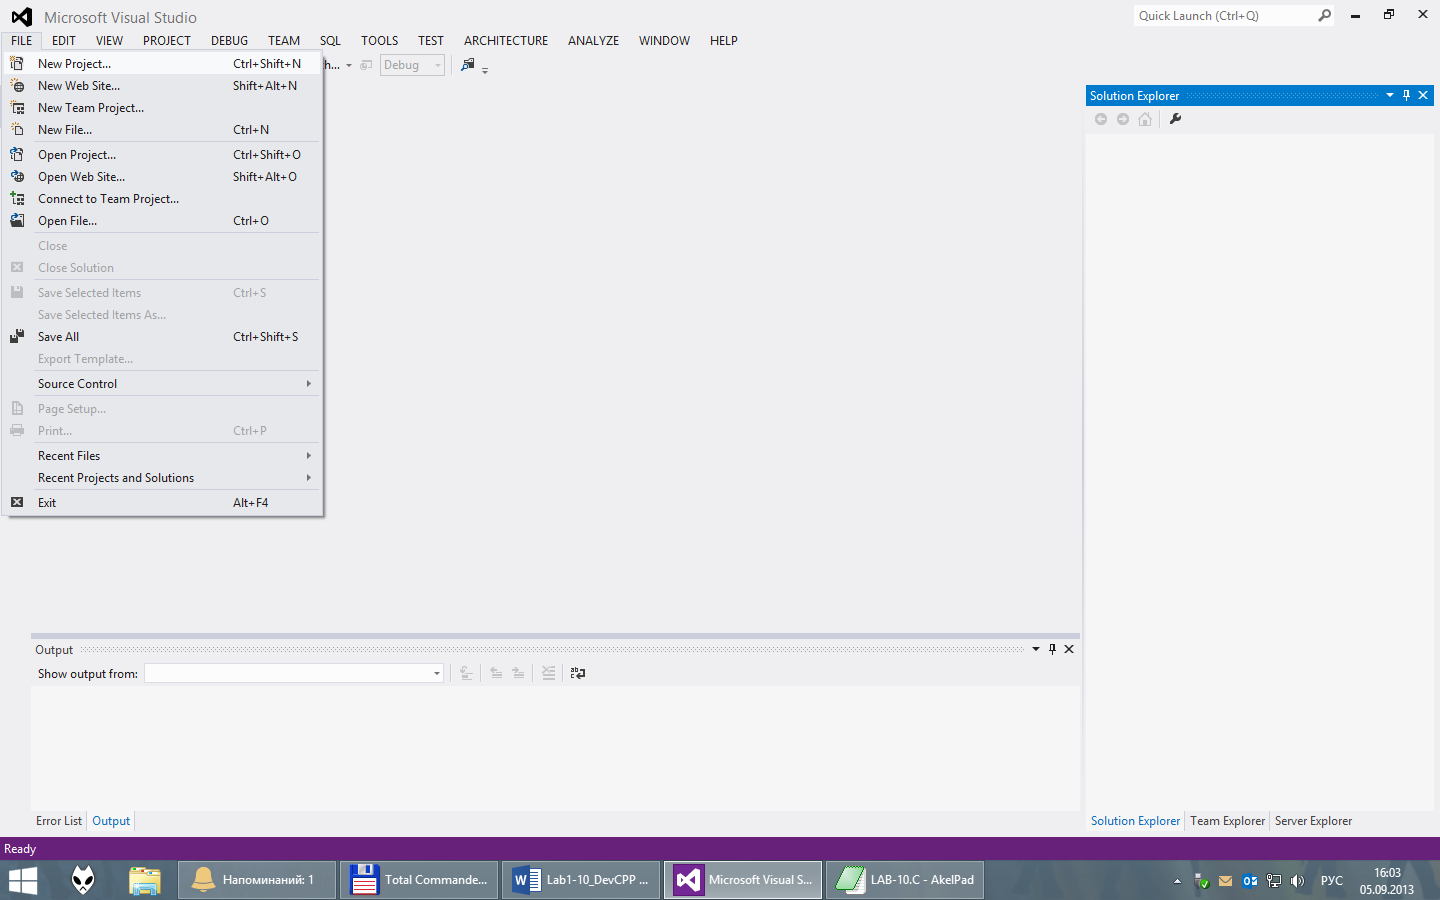Screen dimensions: 1440x900
Task: Click the Solution Explorer Back arrow icon
Action: point(1101,119)
